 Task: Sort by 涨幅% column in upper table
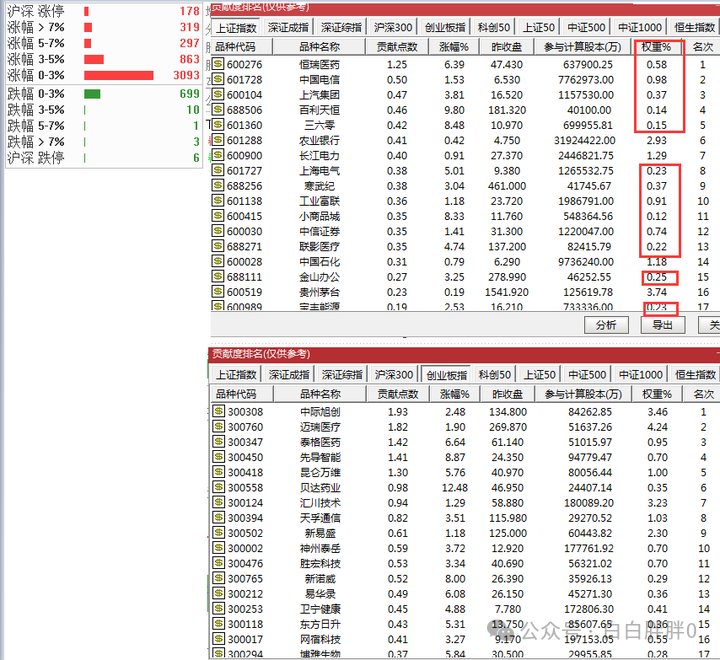[454, 47]
